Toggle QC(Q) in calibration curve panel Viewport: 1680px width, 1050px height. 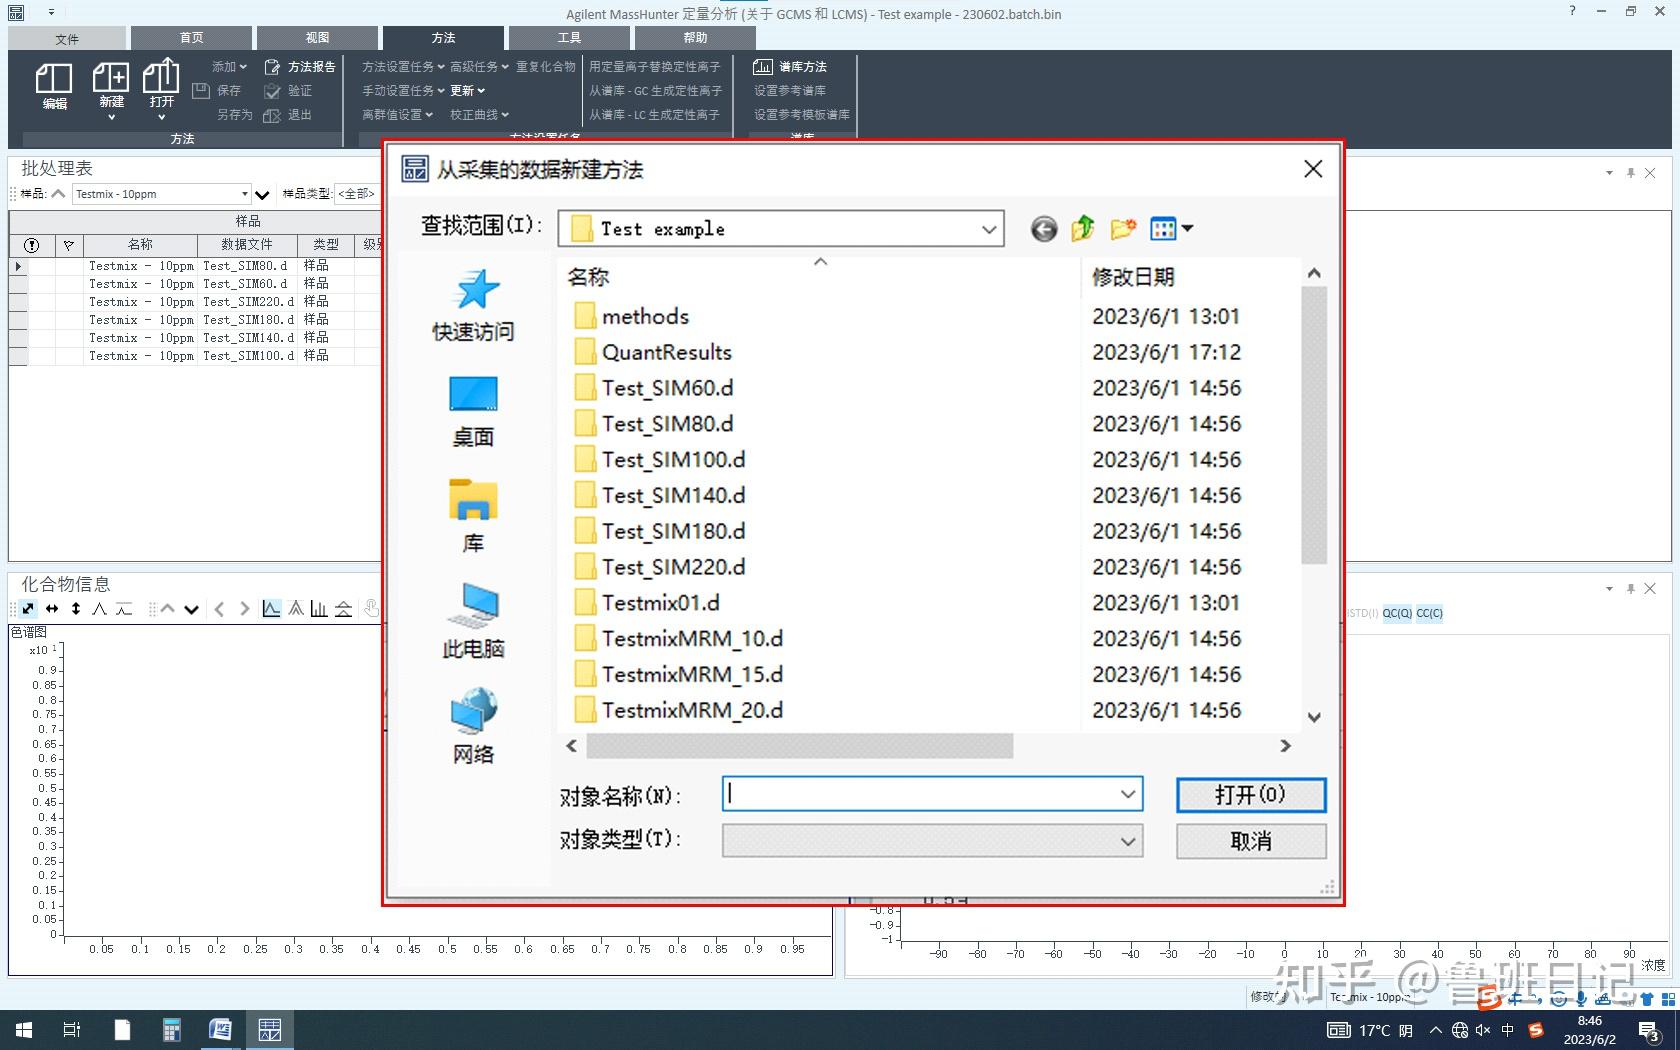pyautogui.click(x=1397, y=613)
